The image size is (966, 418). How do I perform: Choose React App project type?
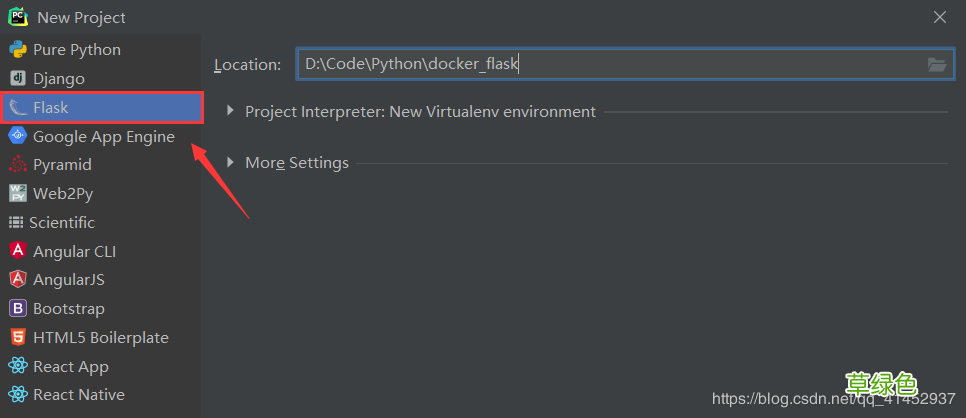(70, 367)
